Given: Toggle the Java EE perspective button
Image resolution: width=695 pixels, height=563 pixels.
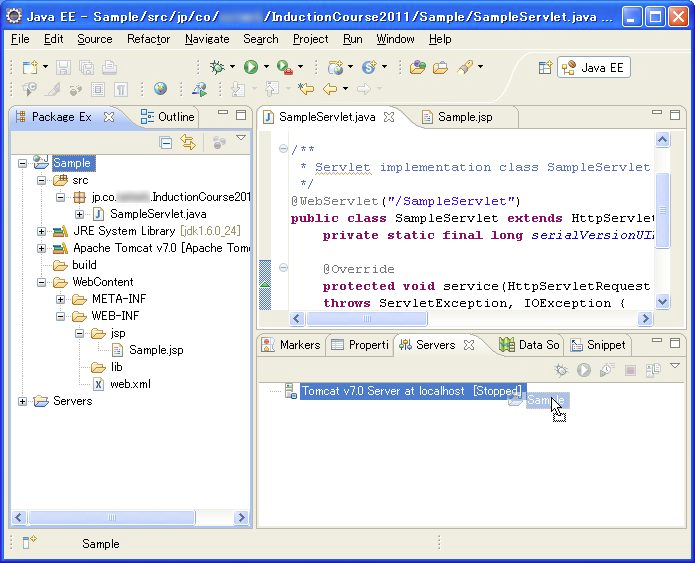Looking at the screenshot, I should [x=593, y=67].
